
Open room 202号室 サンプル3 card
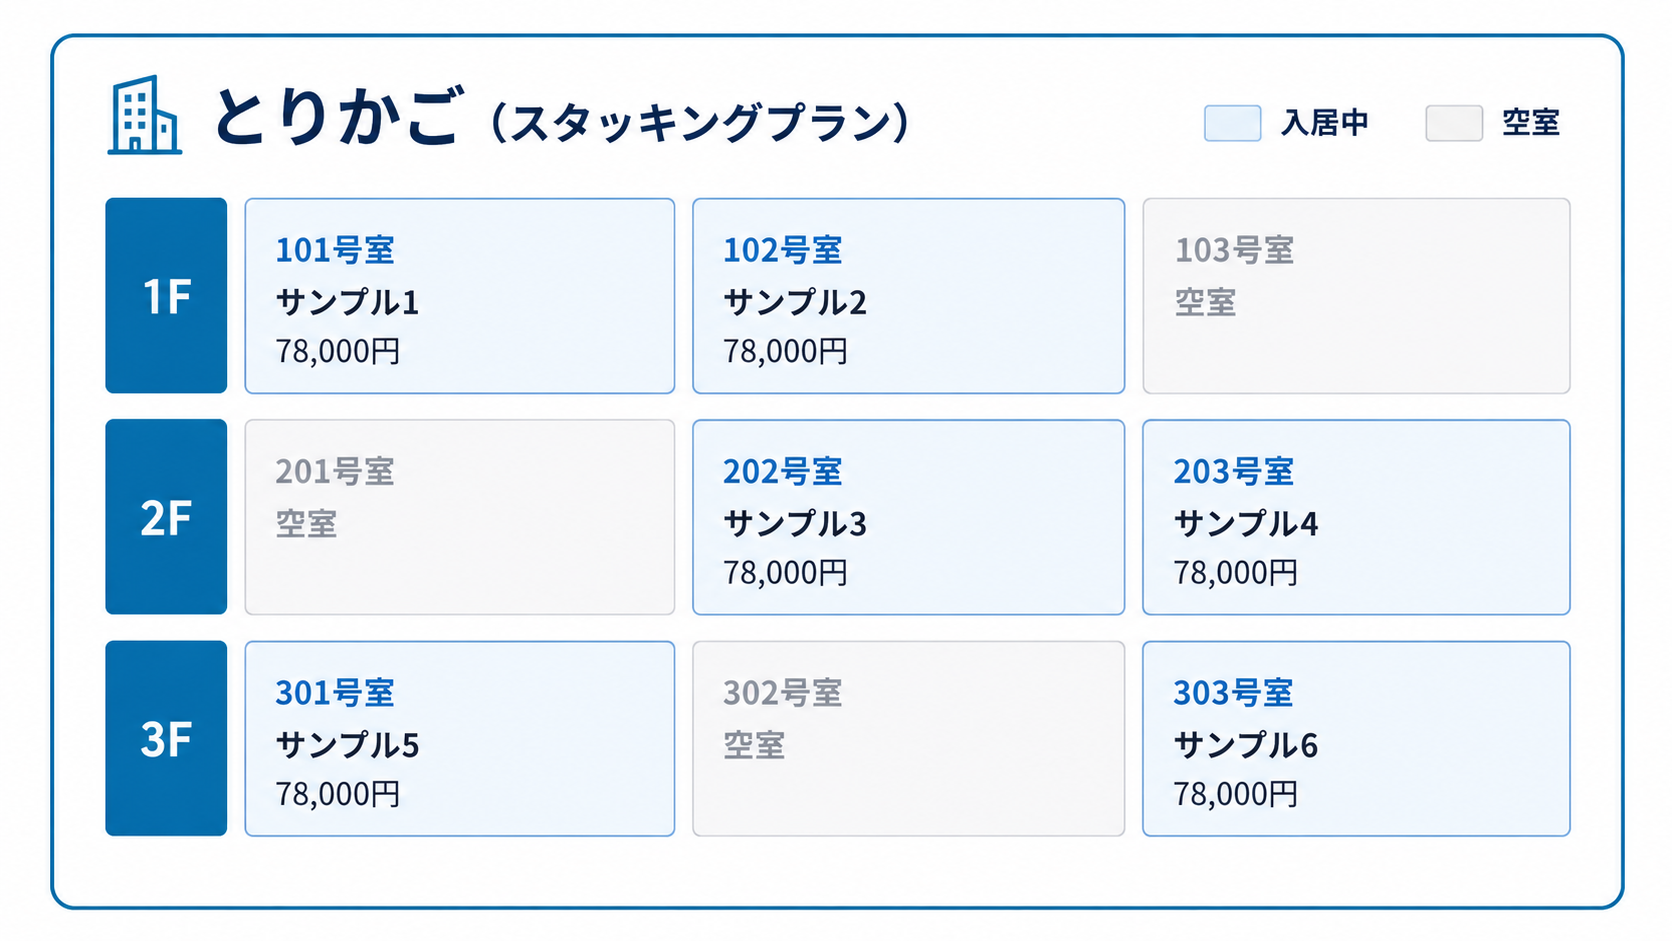tap(908, 517)
